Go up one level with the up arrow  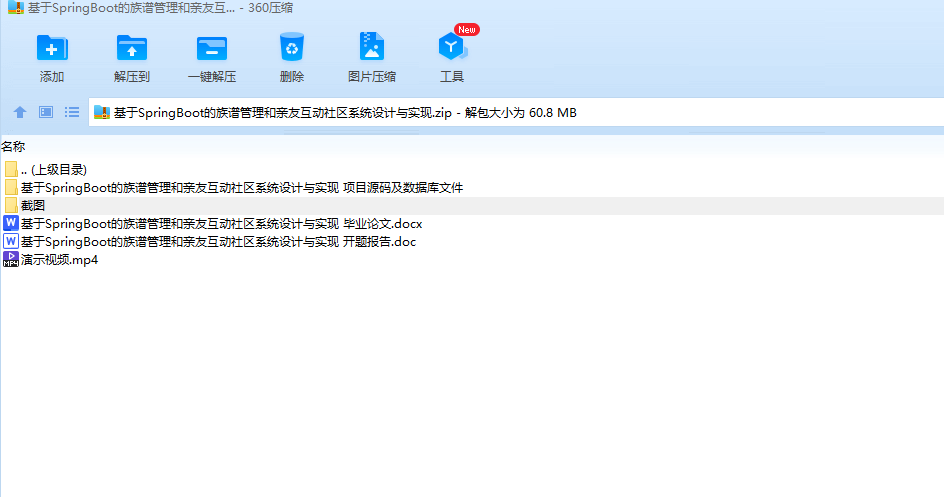(20, 112)
